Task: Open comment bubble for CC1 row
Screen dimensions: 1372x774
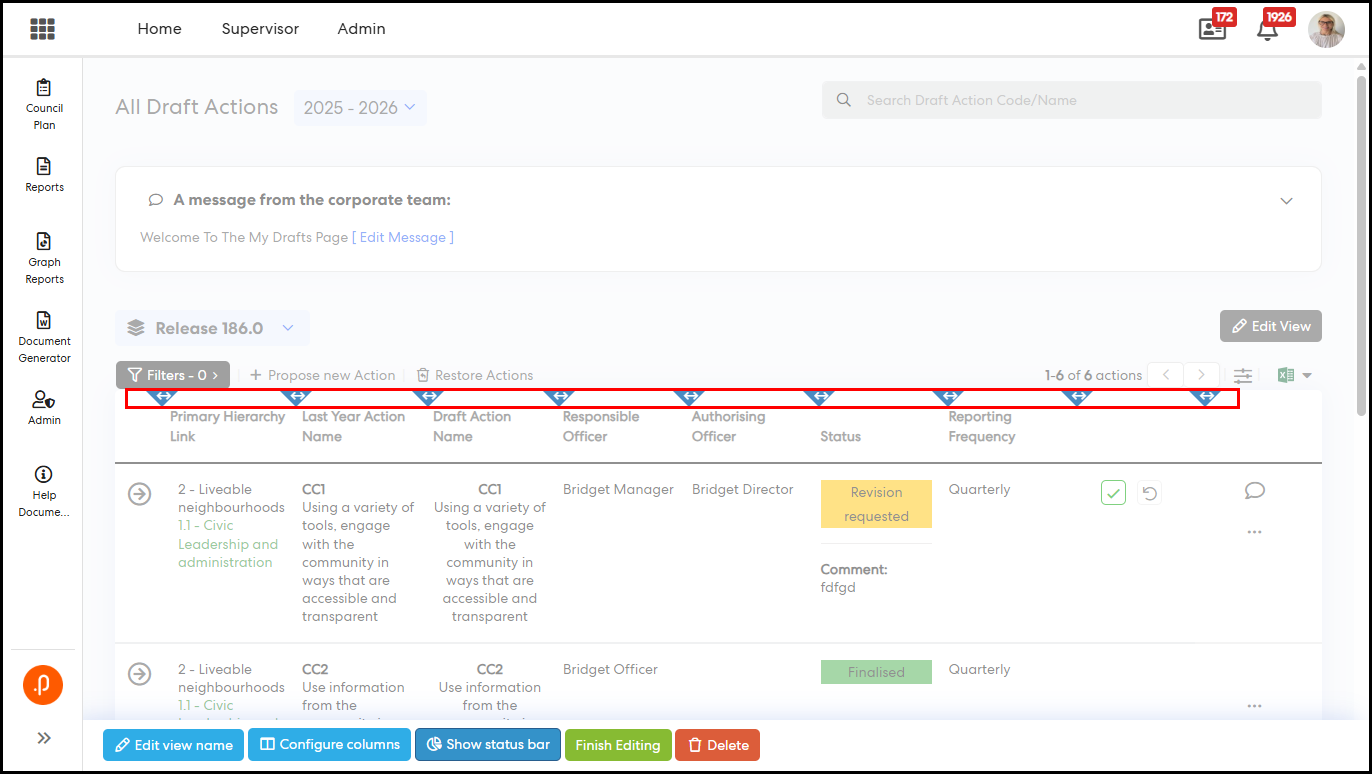Action: tap(1255, 490)
